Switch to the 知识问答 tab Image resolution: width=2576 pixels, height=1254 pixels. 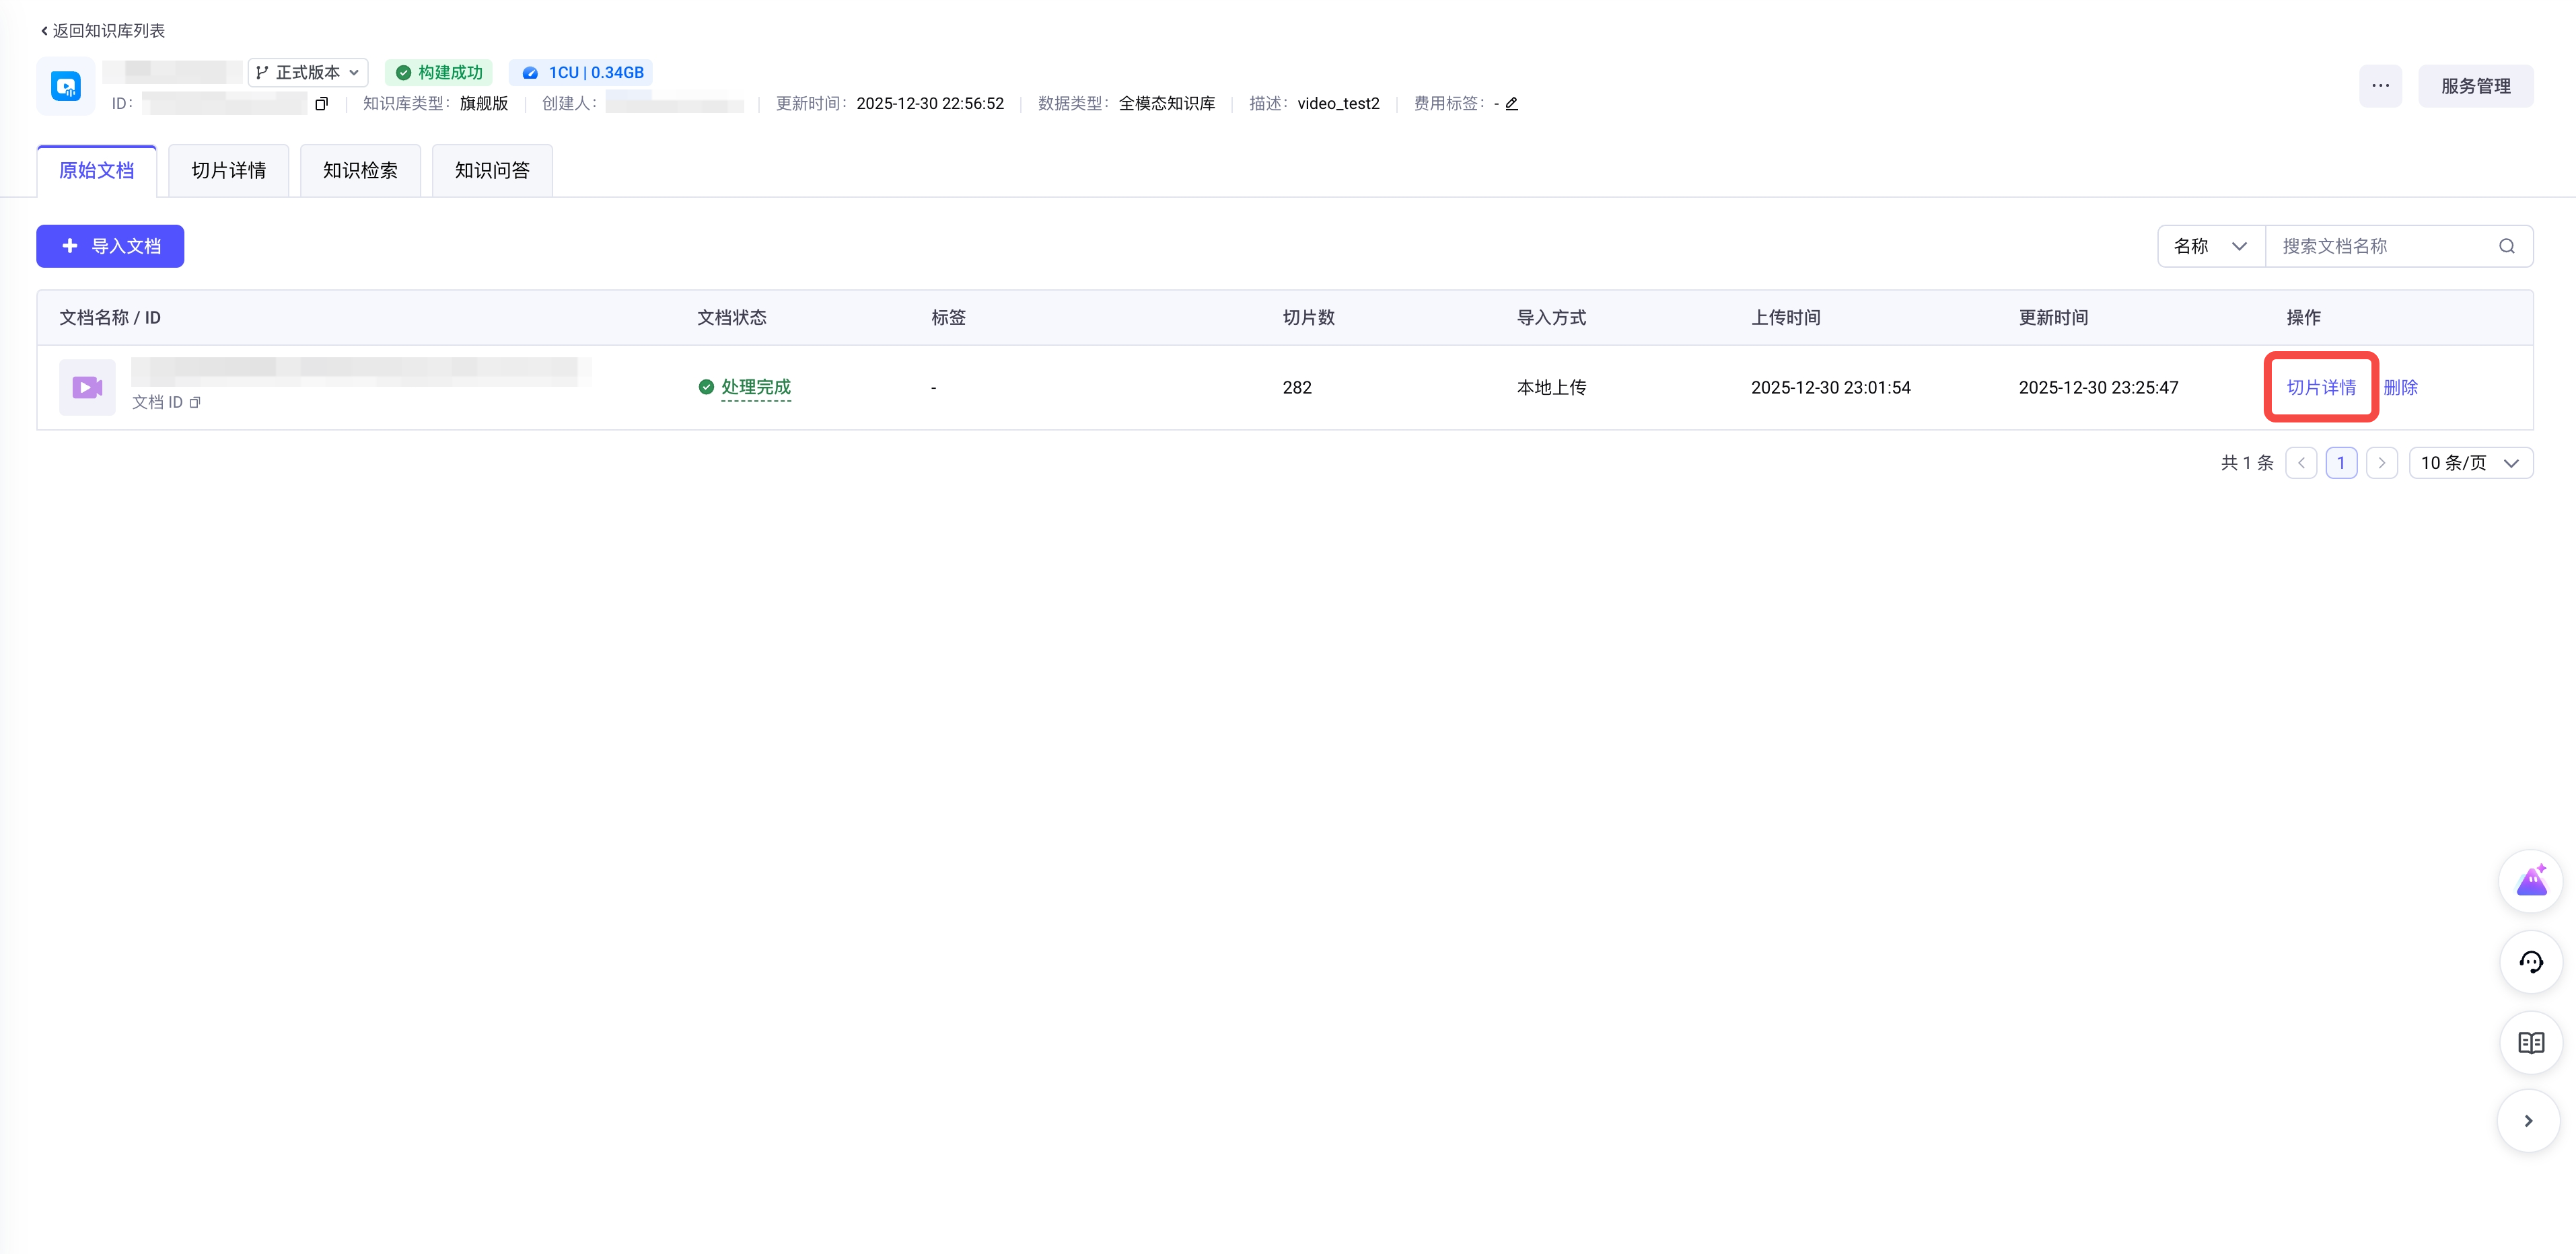(x=492, y=171)
